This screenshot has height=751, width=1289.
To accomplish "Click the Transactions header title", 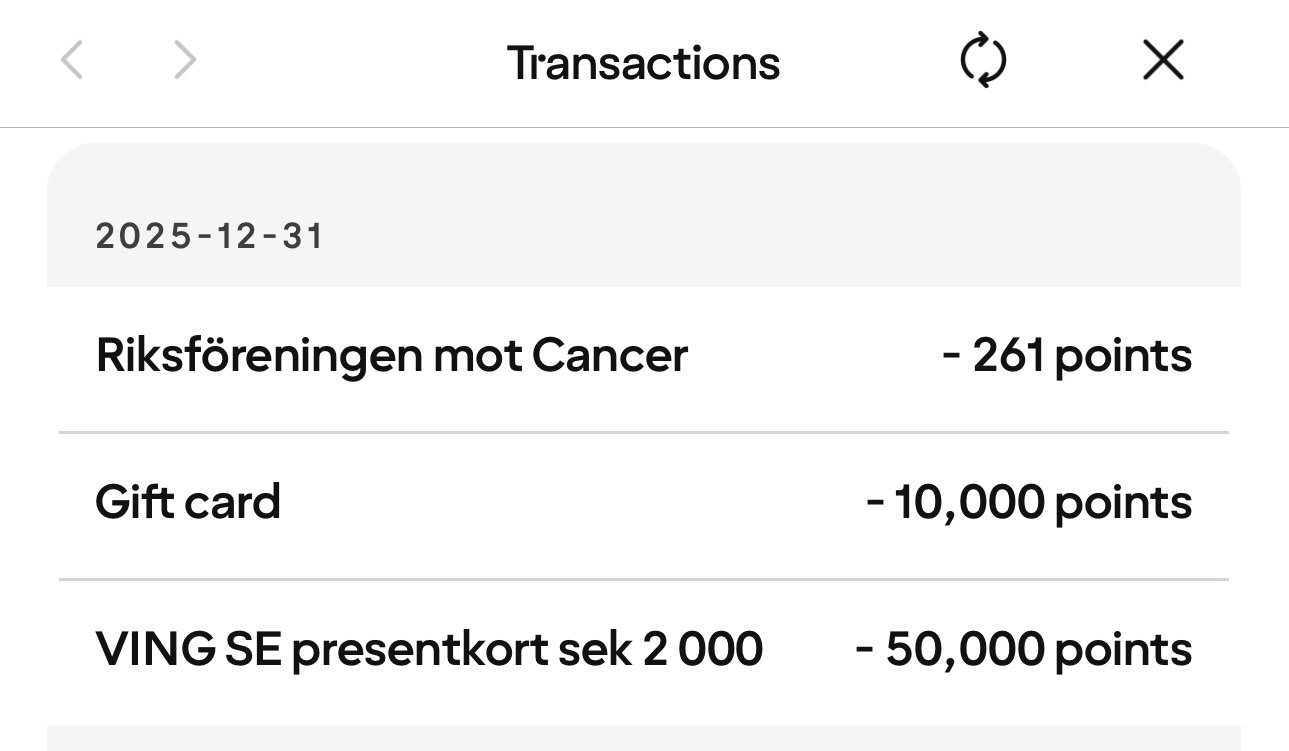I will pos(643,63).
